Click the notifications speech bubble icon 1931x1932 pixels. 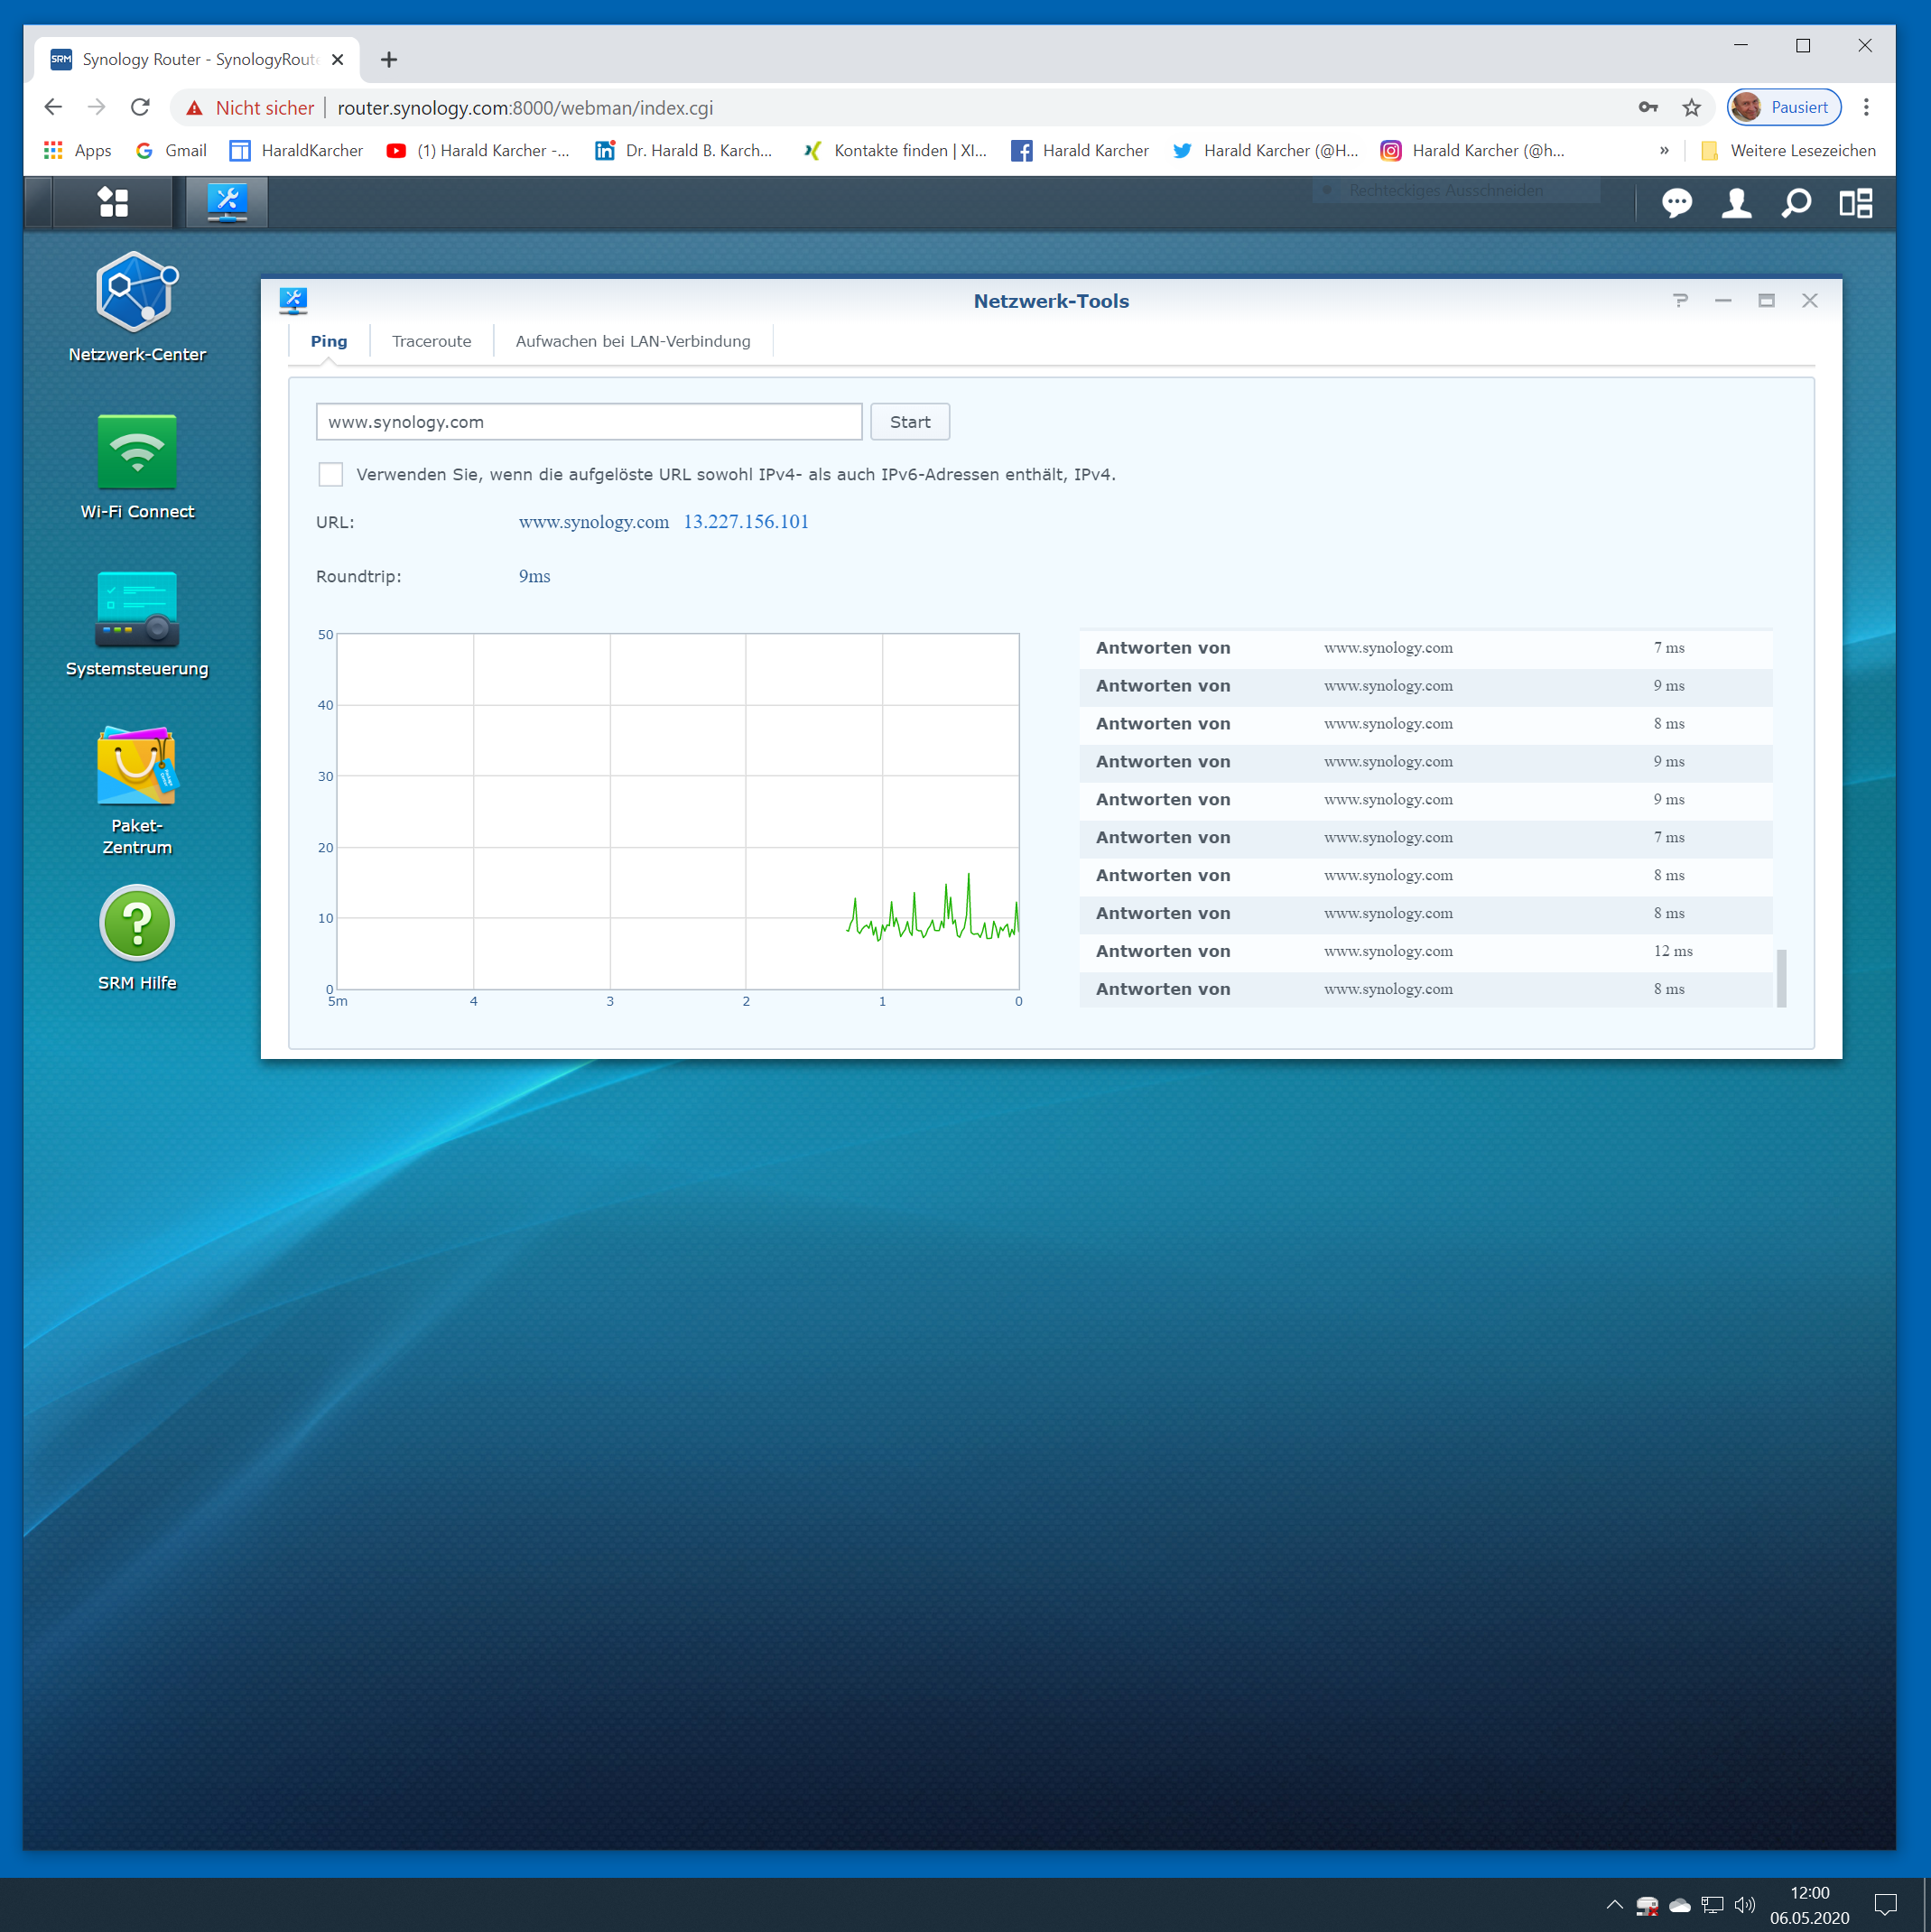point(1676,204)
